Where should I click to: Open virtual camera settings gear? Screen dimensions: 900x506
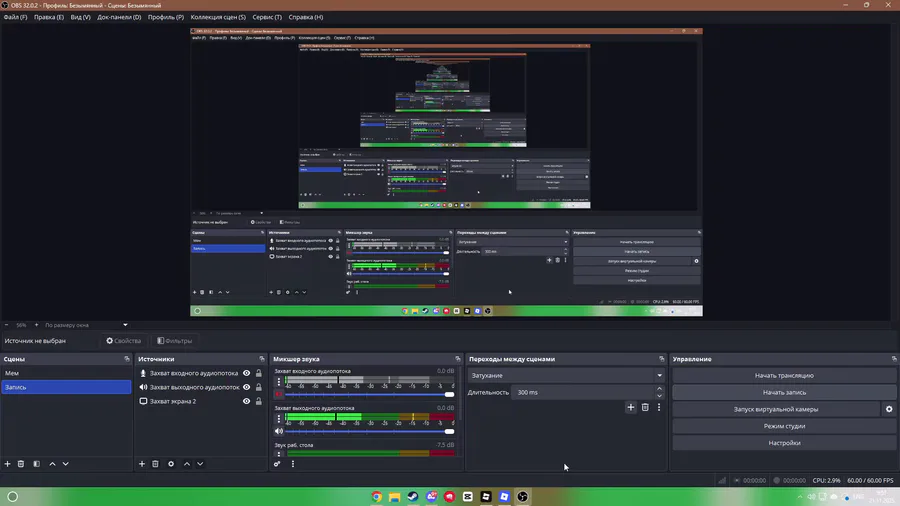[889, 409]
